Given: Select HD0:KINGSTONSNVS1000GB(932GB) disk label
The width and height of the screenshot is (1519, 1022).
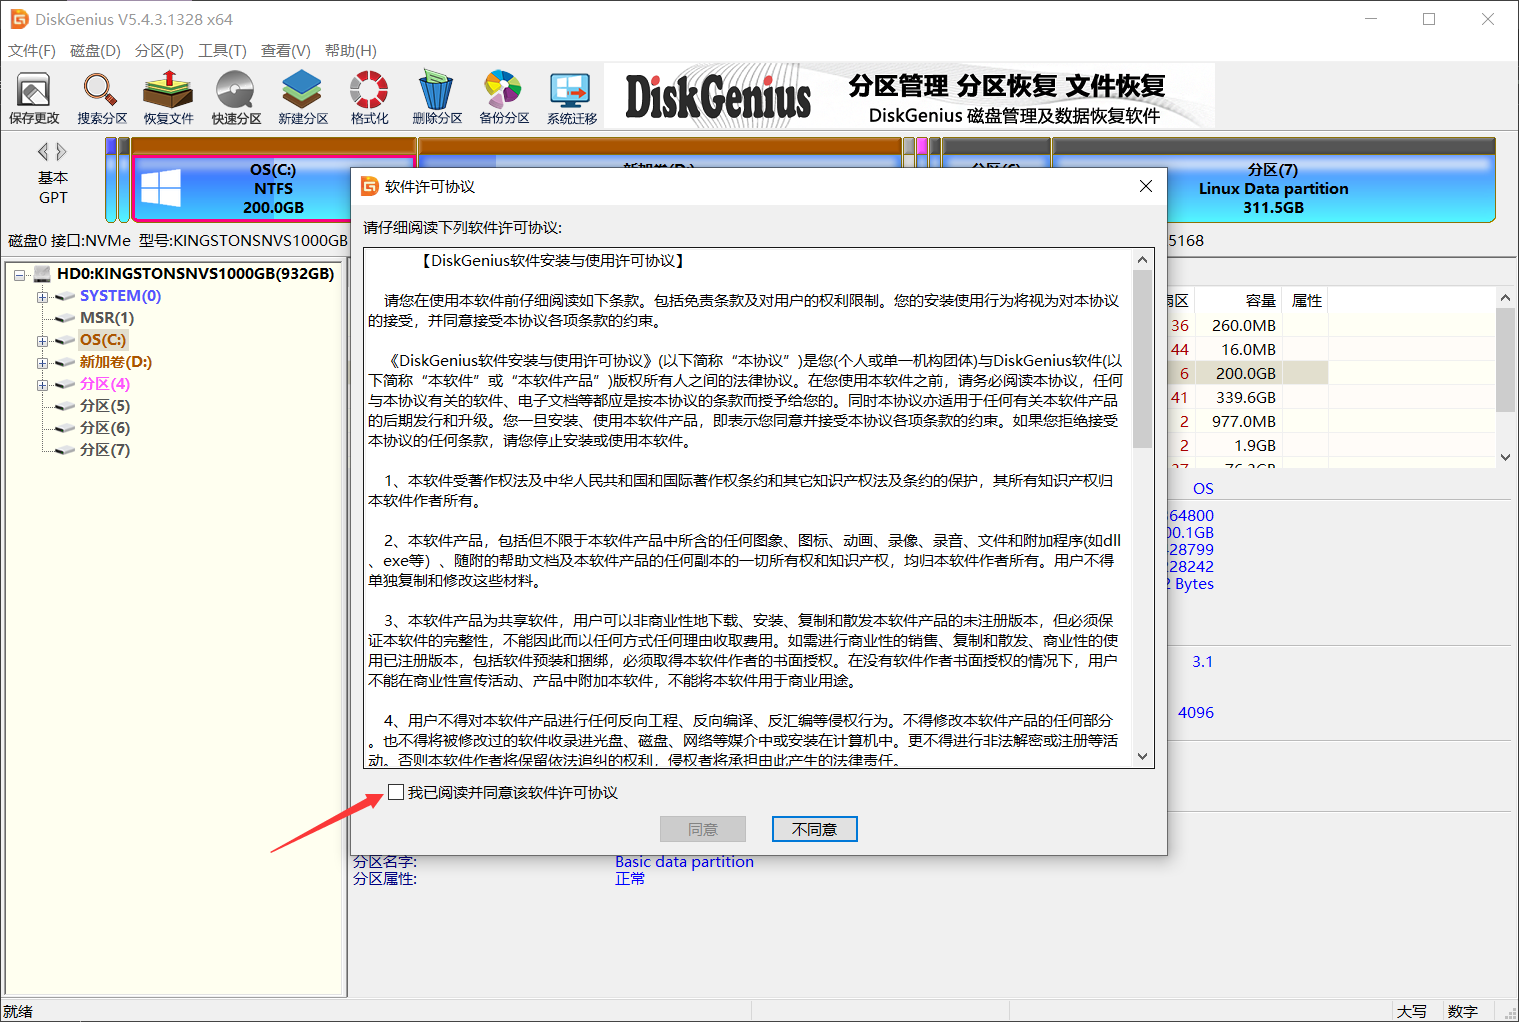Looking at the screenshot, I should pyautogui.click(x=196, y=273).
